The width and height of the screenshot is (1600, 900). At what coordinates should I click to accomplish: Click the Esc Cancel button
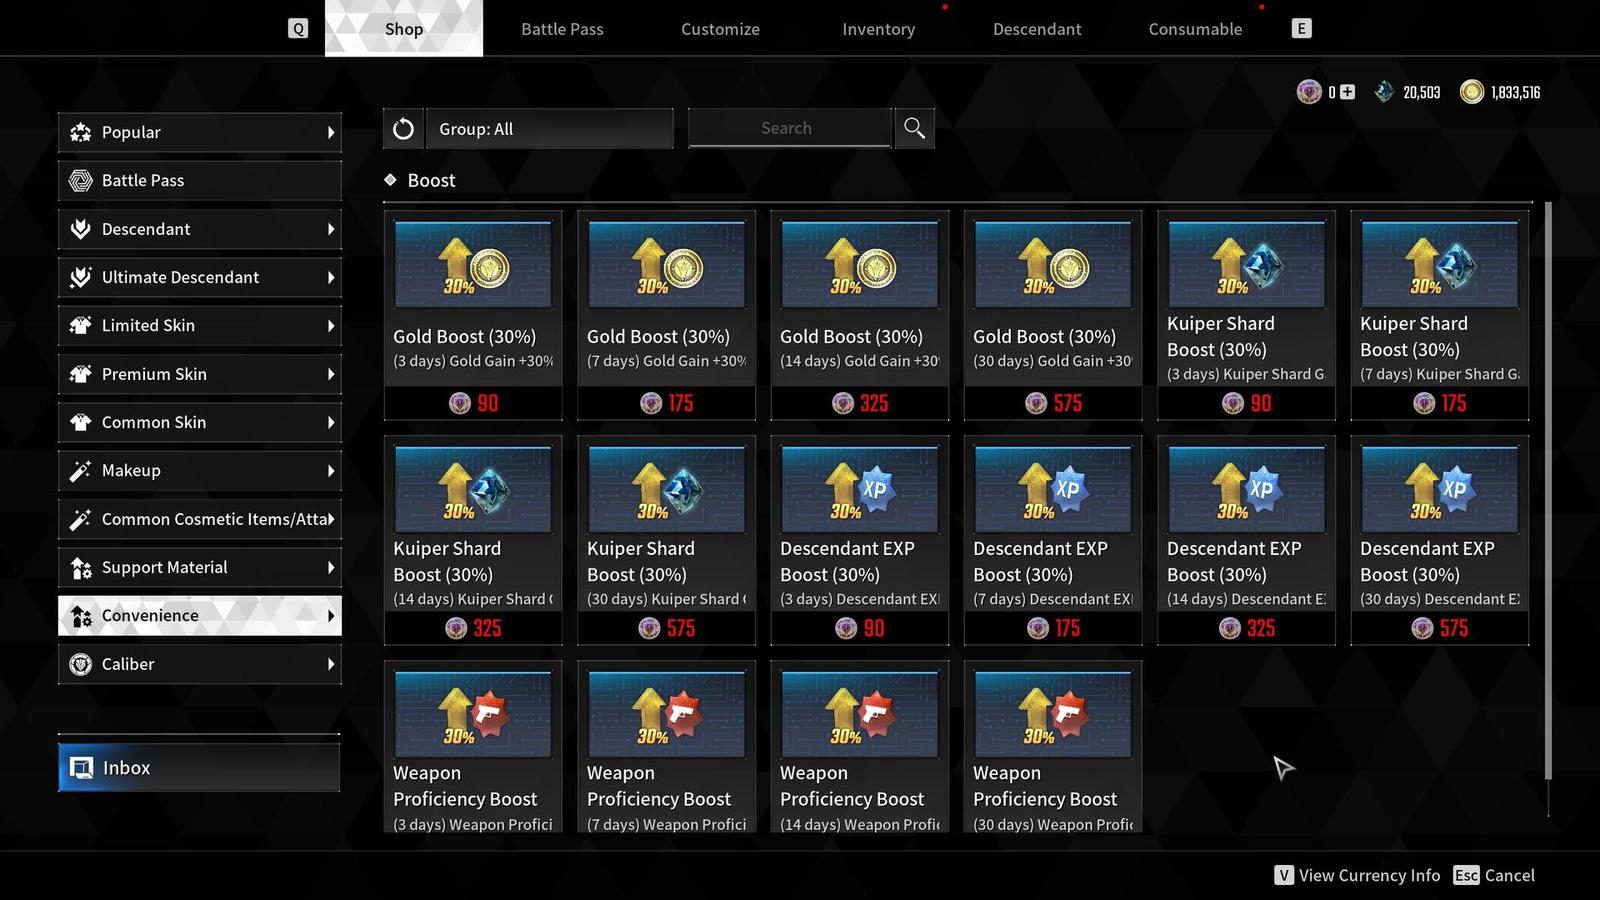point(1494,875)
